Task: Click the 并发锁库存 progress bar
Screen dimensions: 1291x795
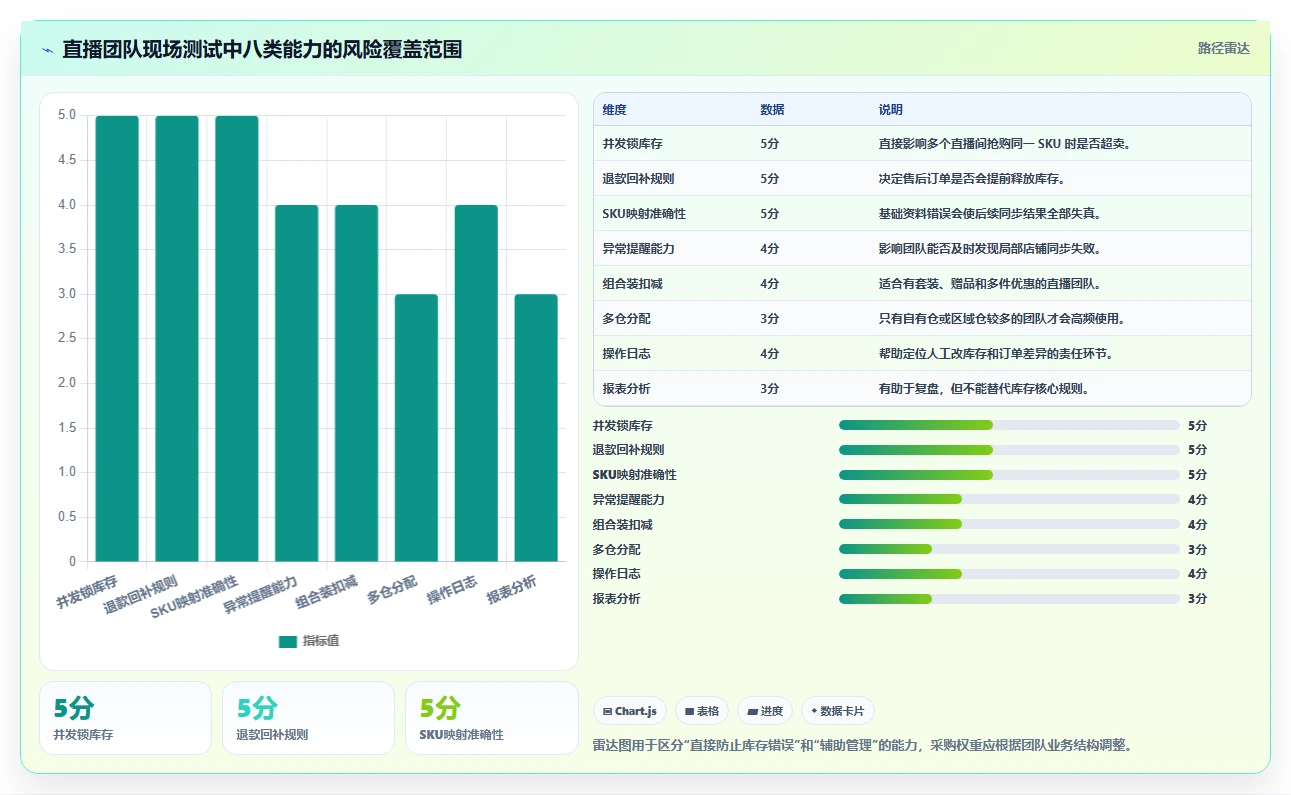Action: tap(1009, 425)
